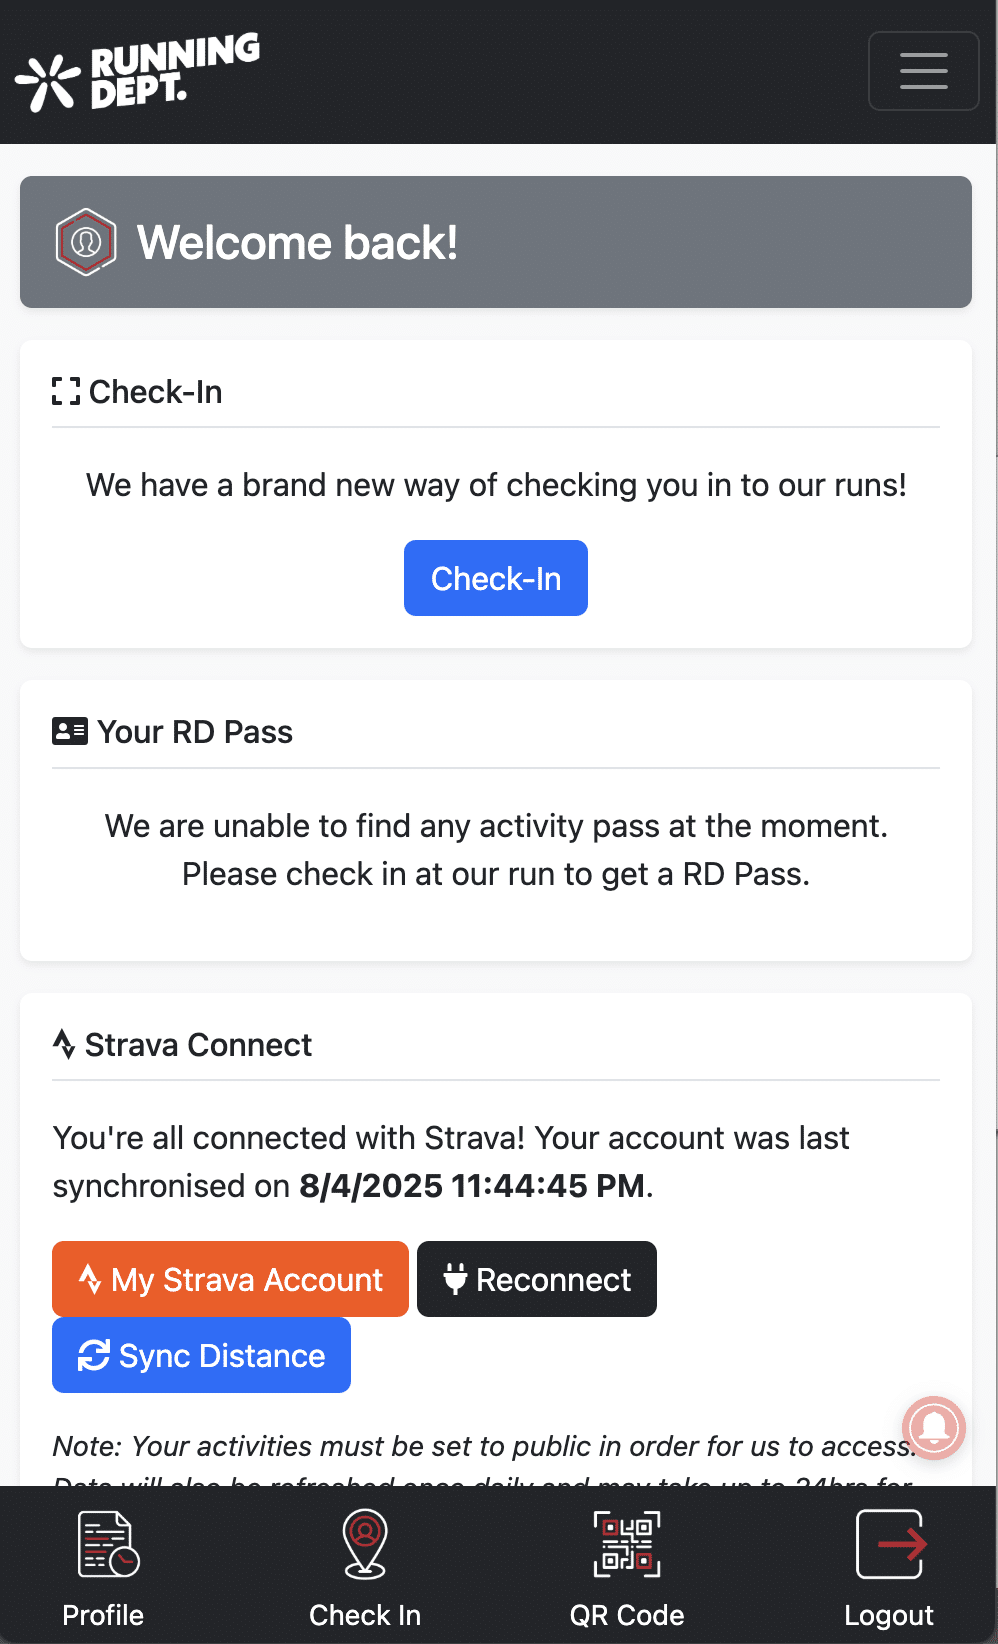Open My Strava Account
The image size is (998, 1644).
click(230, 1279)
